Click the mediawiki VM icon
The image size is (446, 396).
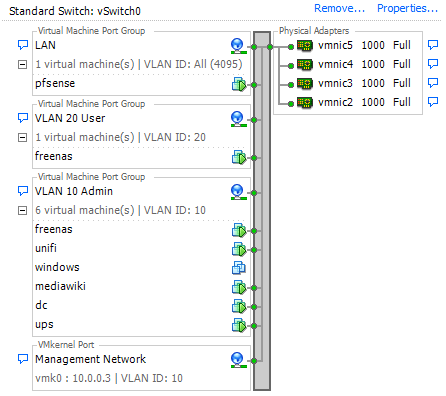coord(239,287)
